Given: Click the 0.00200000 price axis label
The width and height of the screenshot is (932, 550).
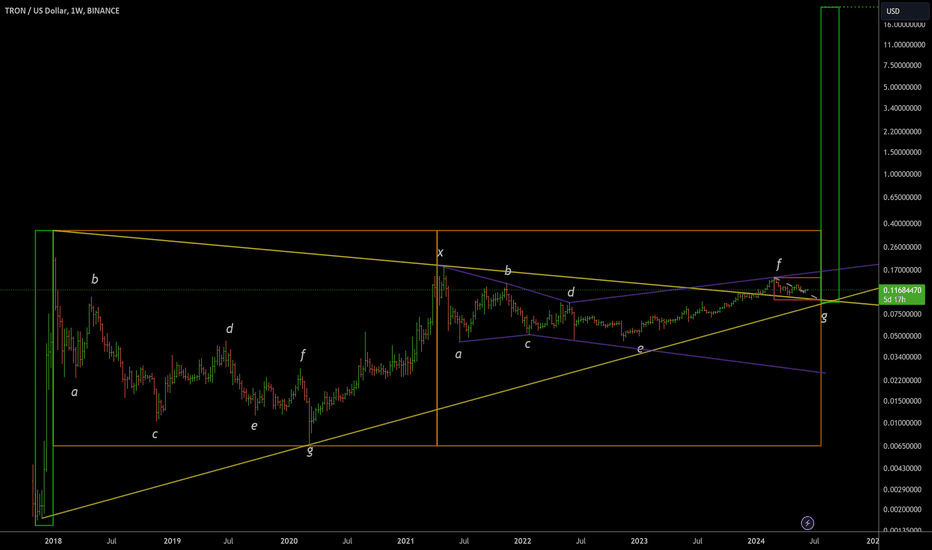Looking at the screenshot, I should pos(902,510).
